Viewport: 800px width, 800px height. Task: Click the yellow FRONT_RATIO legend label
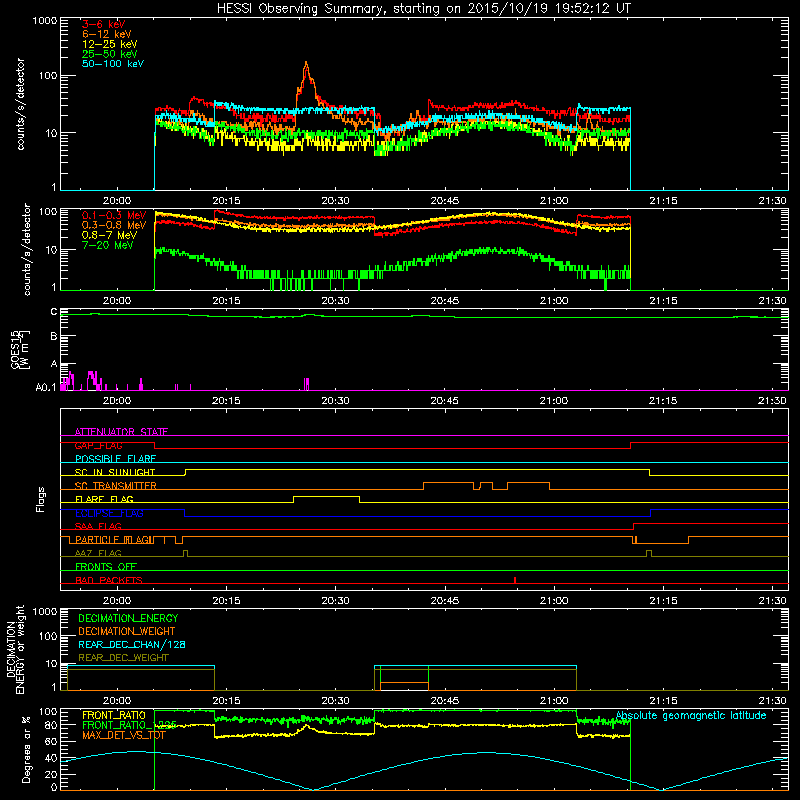coord(114,715)
